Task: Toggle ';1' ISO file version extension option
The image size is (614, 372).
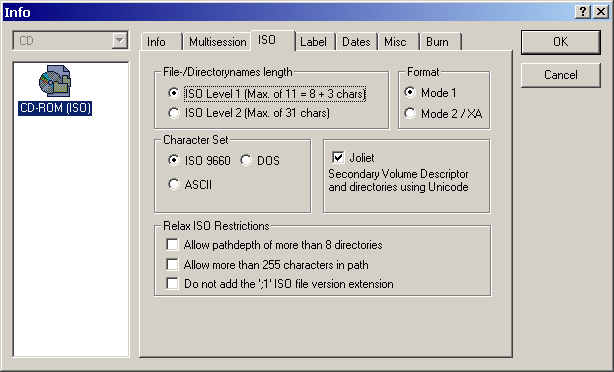Action: pos(280,284)
